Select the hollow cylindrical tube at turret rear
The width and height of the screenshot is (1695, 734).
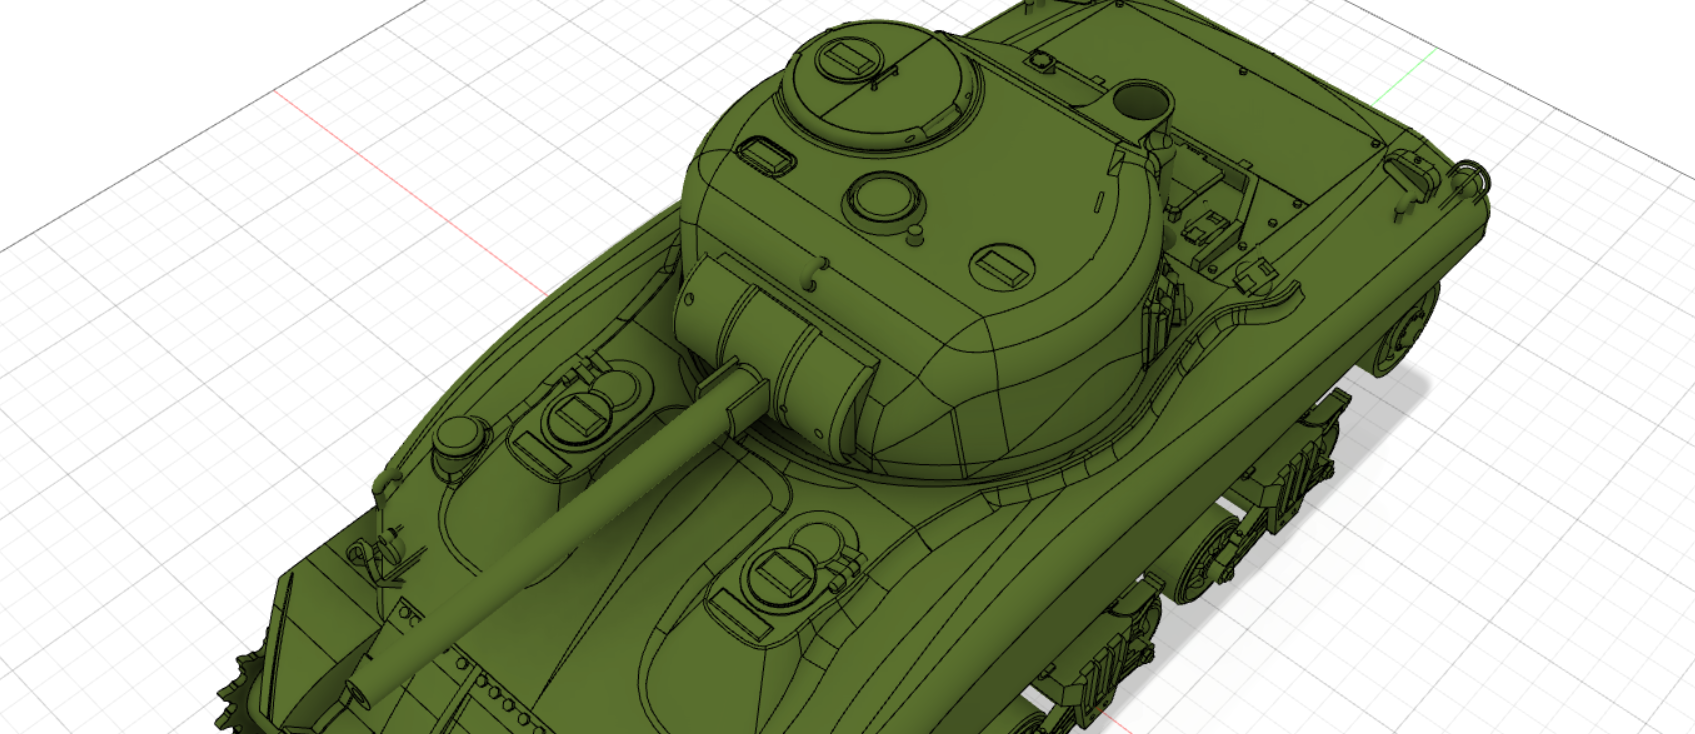pos(1140,100)
